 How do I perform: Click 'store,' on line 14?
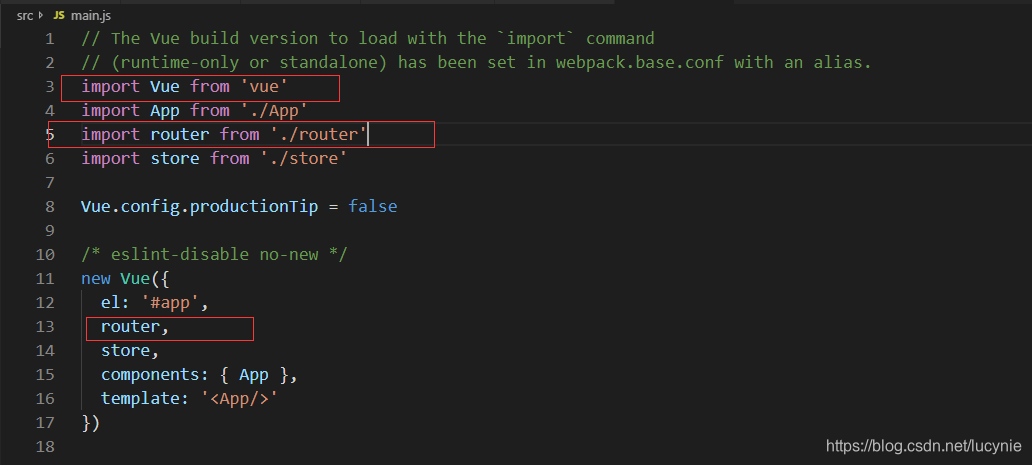(x=130, y=351)
